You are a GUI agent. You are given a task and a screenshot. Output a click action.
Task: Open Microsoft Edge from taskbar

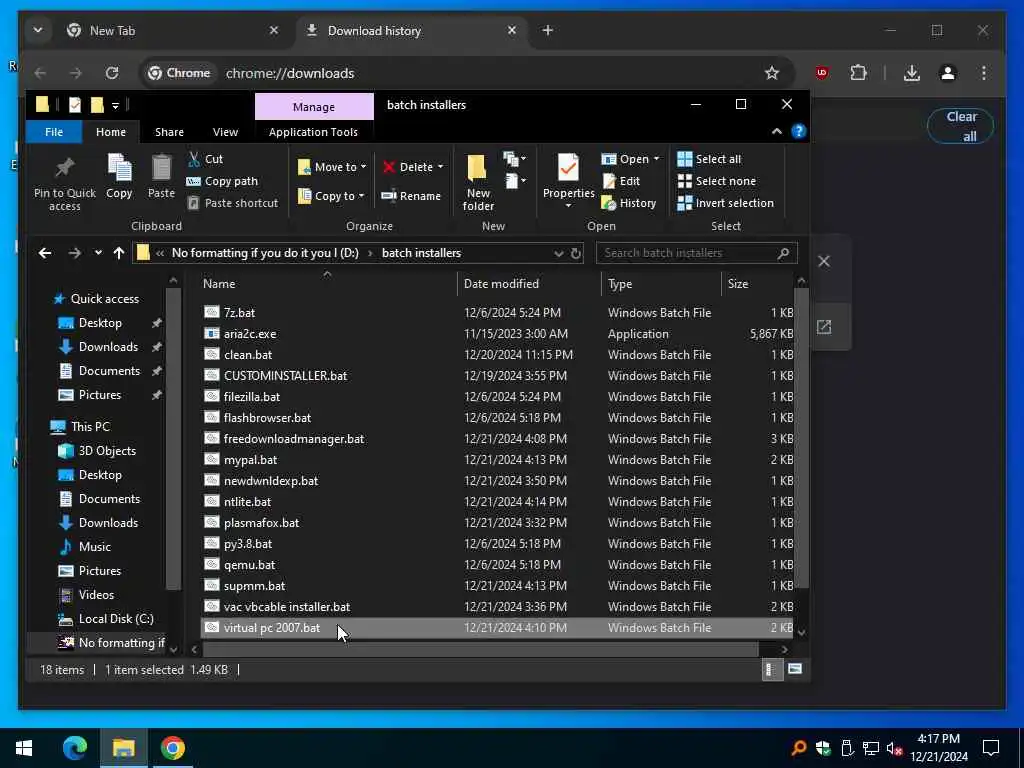tap(74, 748)
